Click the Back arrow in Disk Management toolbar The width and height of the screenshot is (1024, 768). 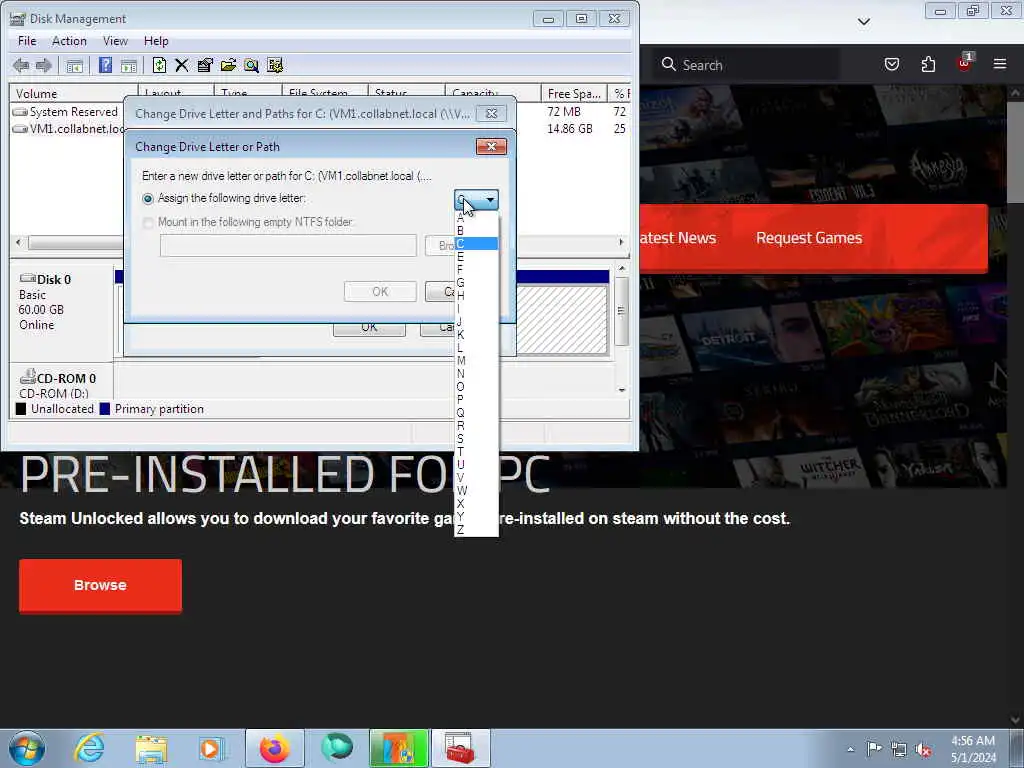coord(21,65)
